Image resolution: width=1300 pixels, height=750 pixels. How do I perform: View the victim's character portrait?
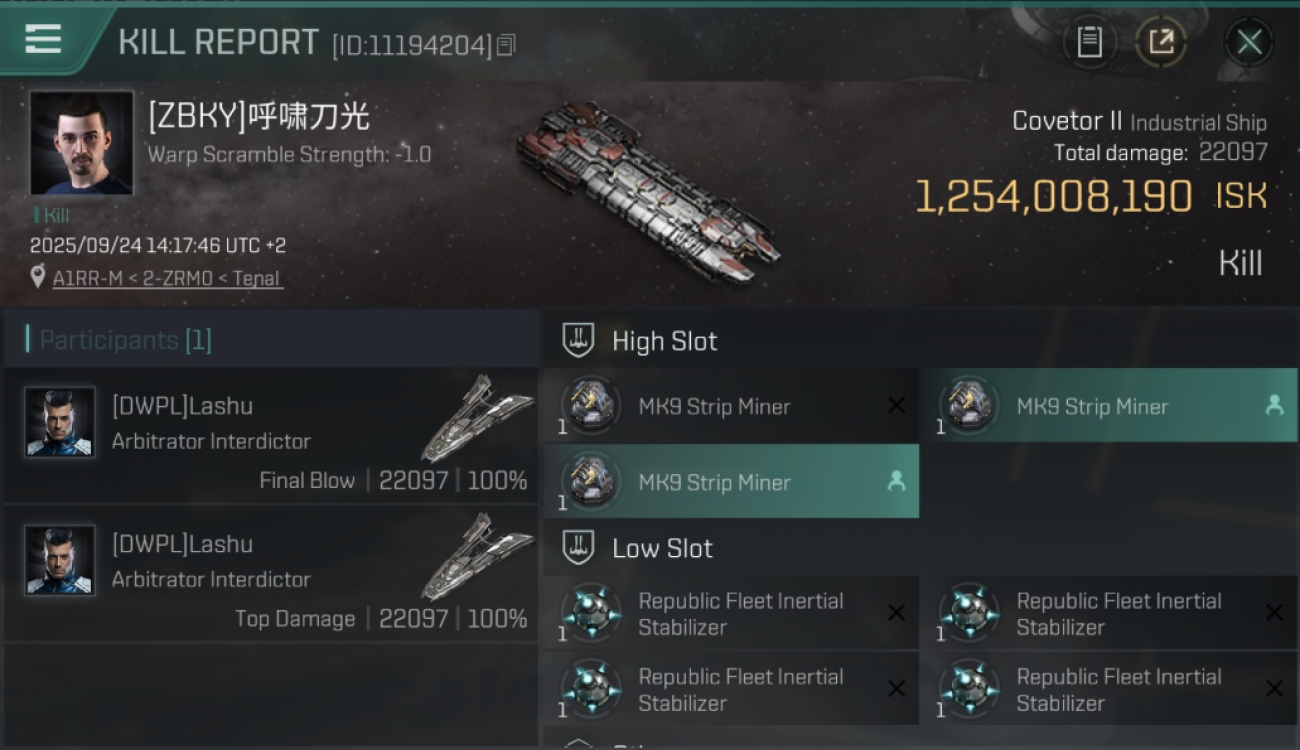(81, 143)
